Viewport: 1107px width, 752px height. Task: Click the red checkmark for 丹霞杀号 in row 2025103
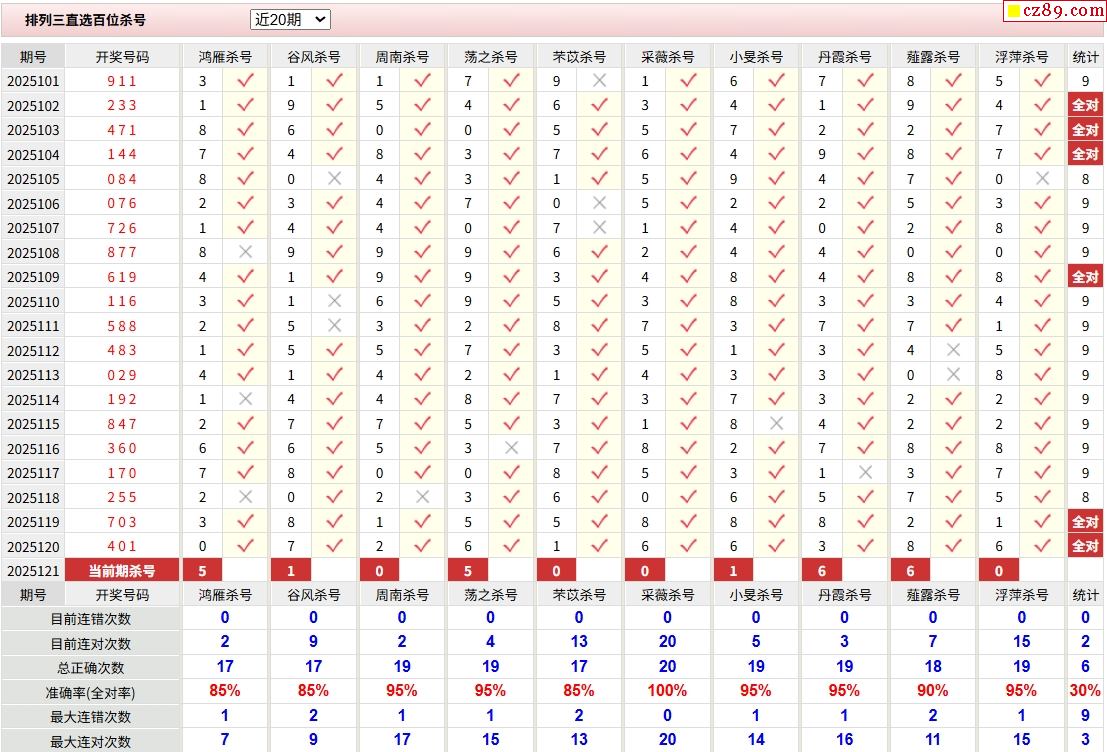coord(866,130)
